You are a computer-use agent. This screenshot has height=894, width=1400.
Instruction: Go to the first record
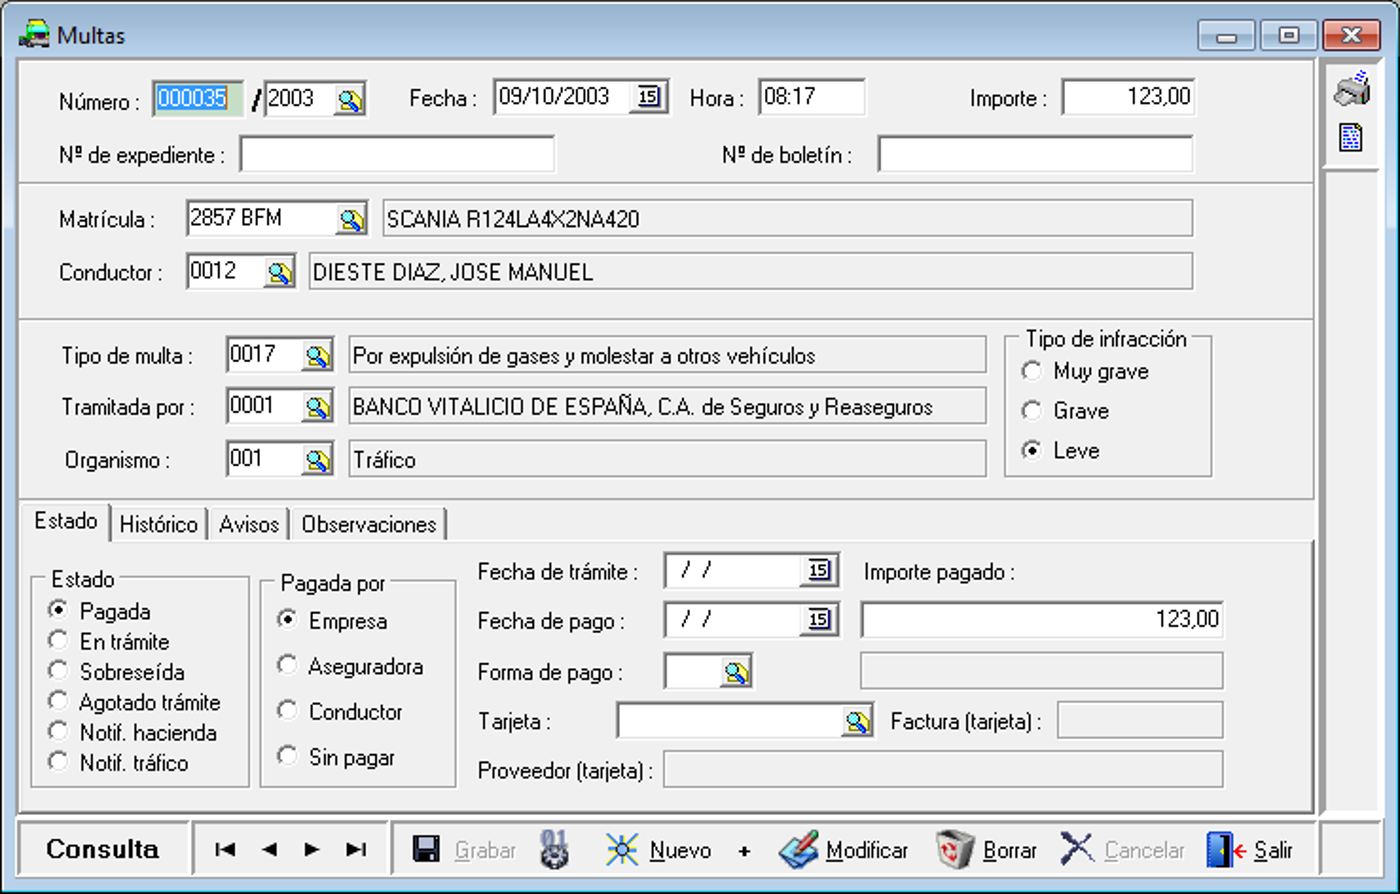(x=226, y=849)
